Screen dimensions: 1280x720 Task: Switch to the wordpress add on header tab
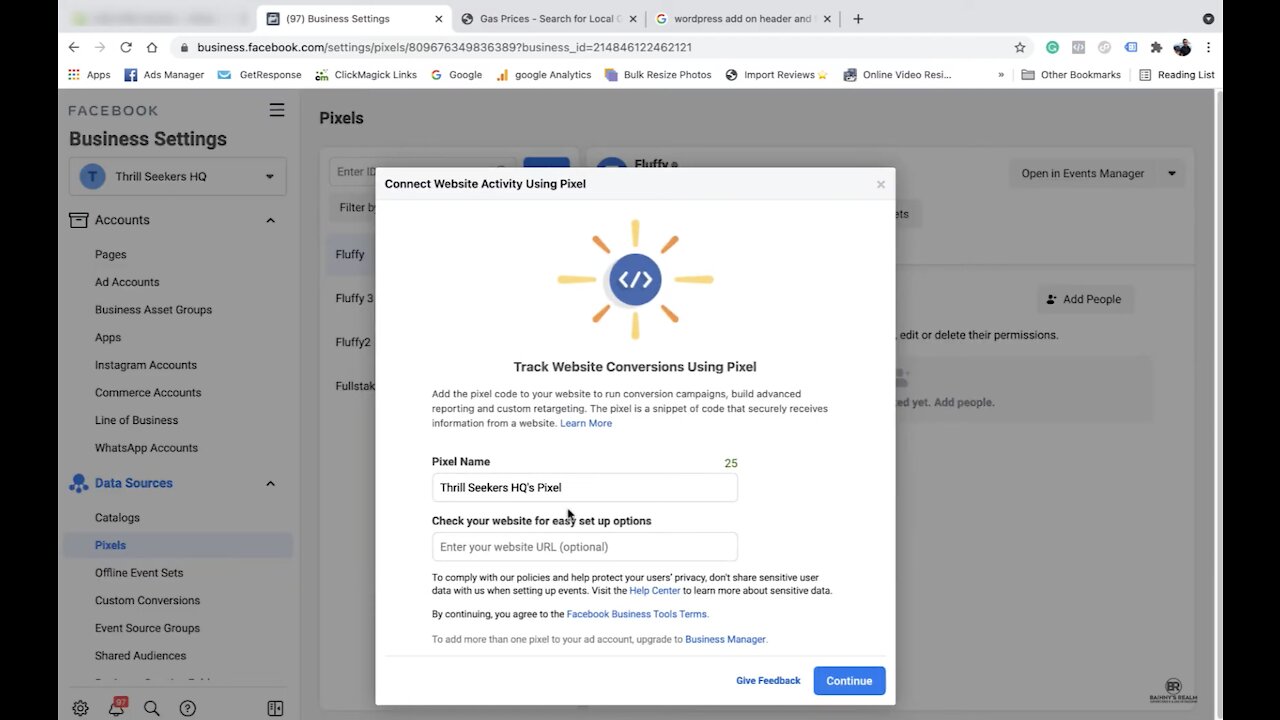(743, 18)
